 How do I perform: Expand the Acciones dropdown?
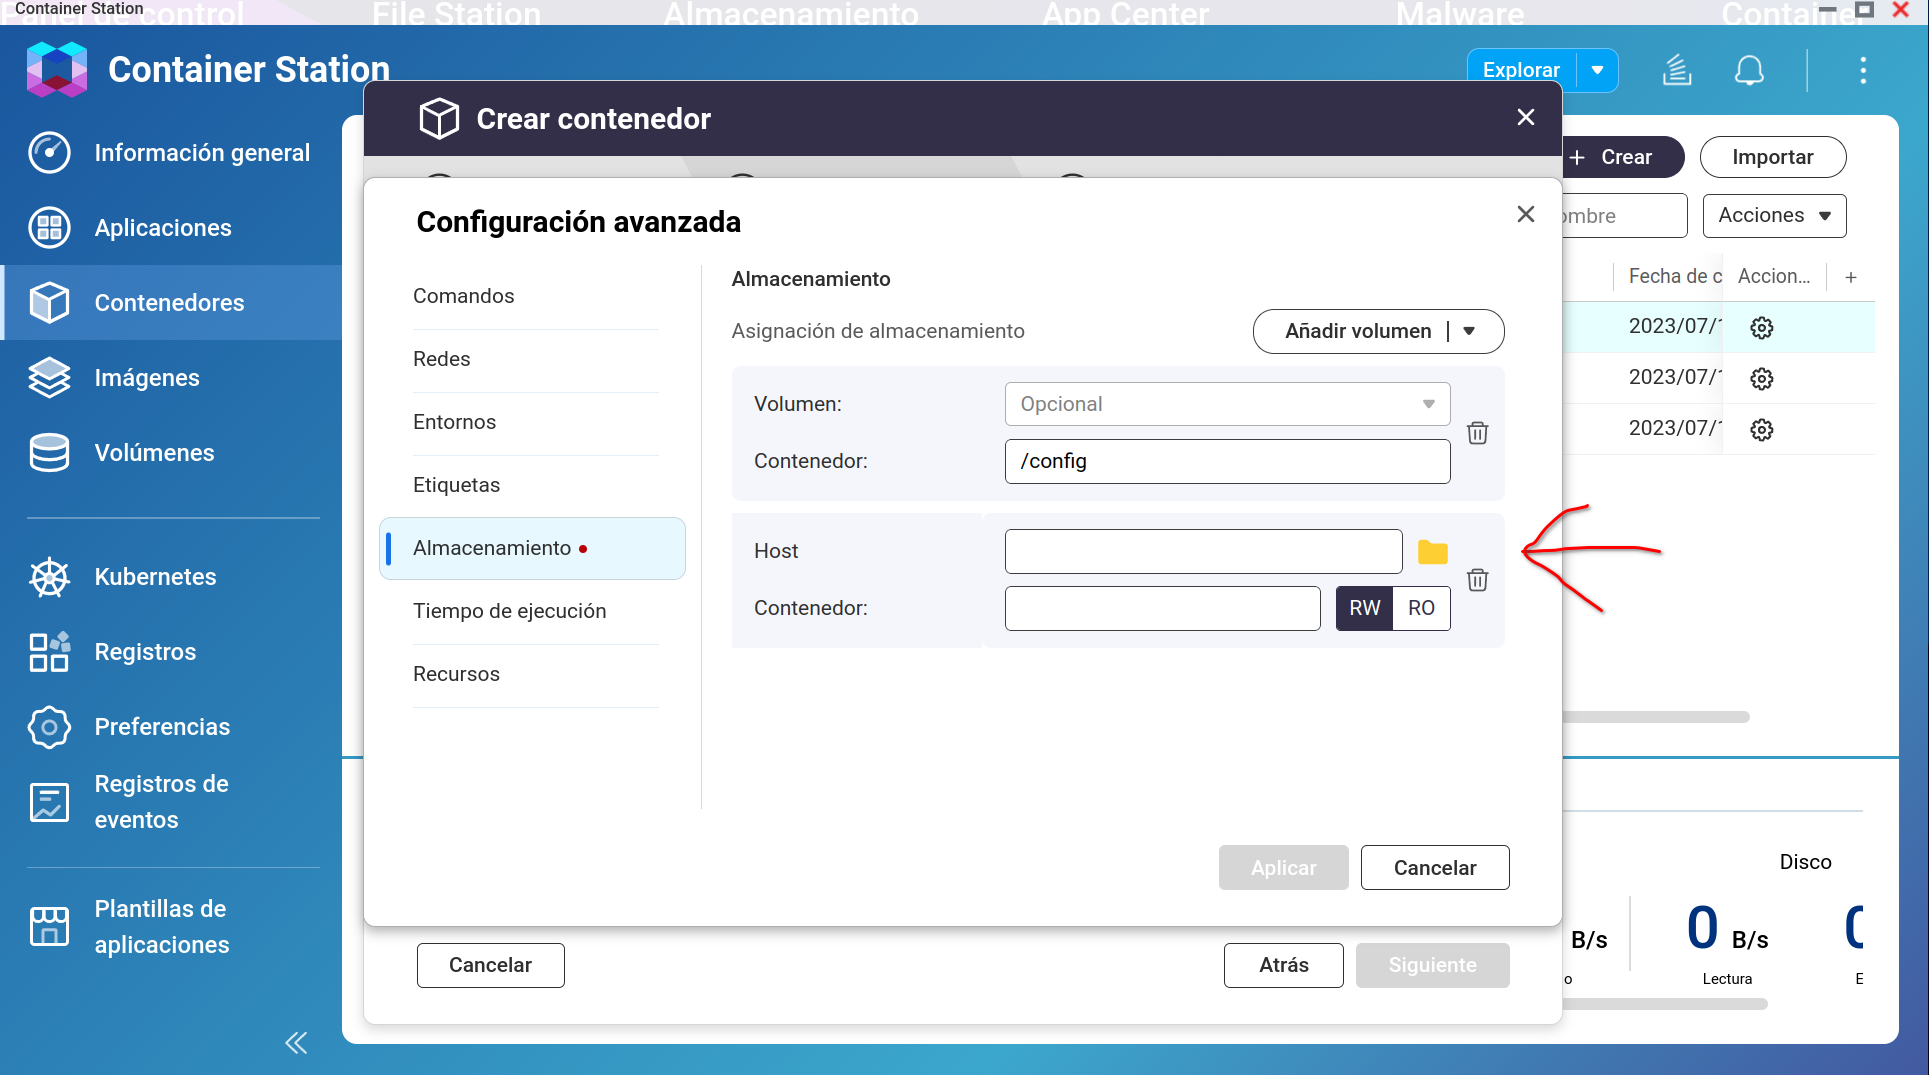(1774, 216)
